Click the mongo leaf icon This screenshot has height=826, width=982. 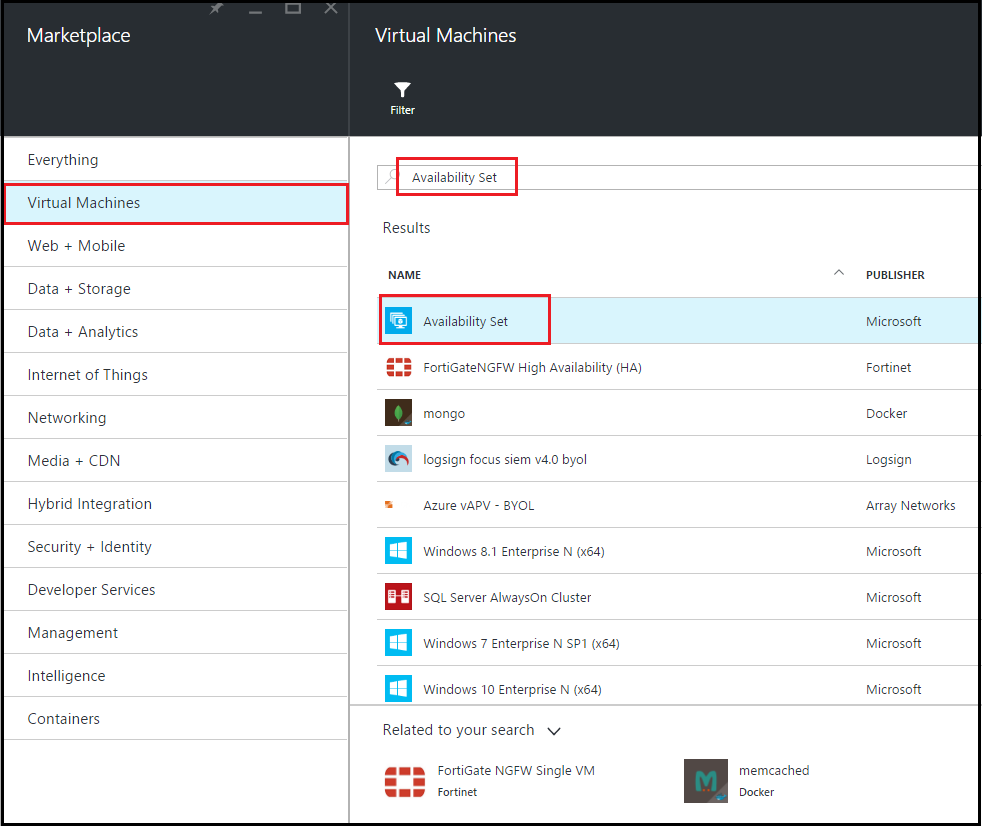coord(398,413)
